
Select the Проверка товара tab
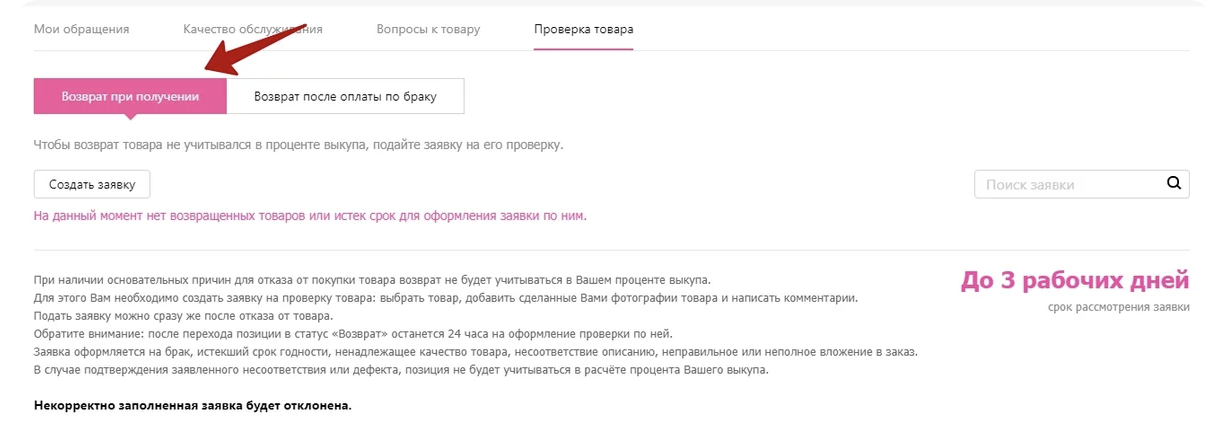(x=583, y=29)
